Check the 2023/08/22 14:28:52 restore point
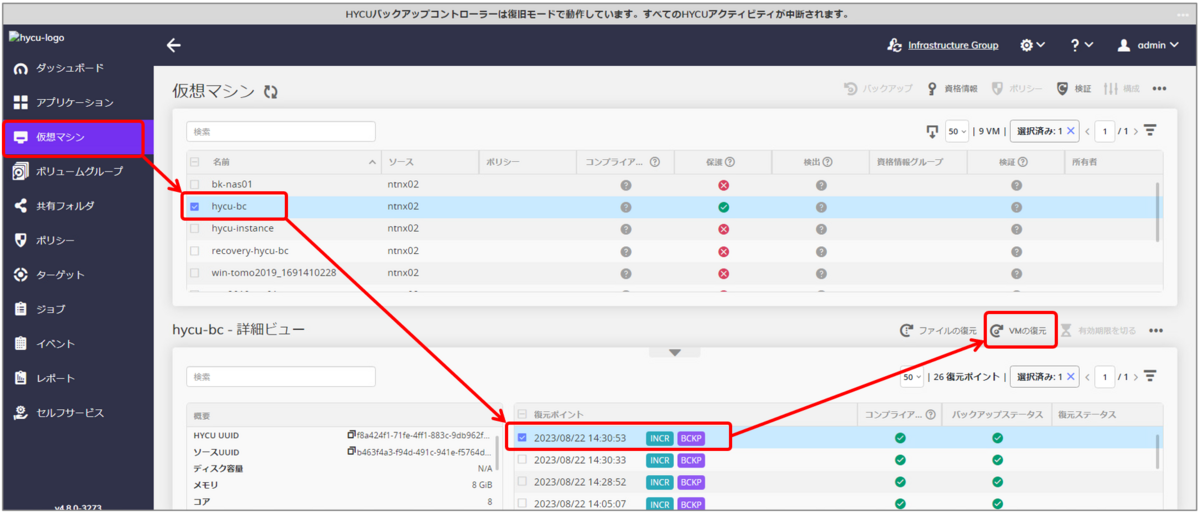1200x513 pixels. [522, 482]
